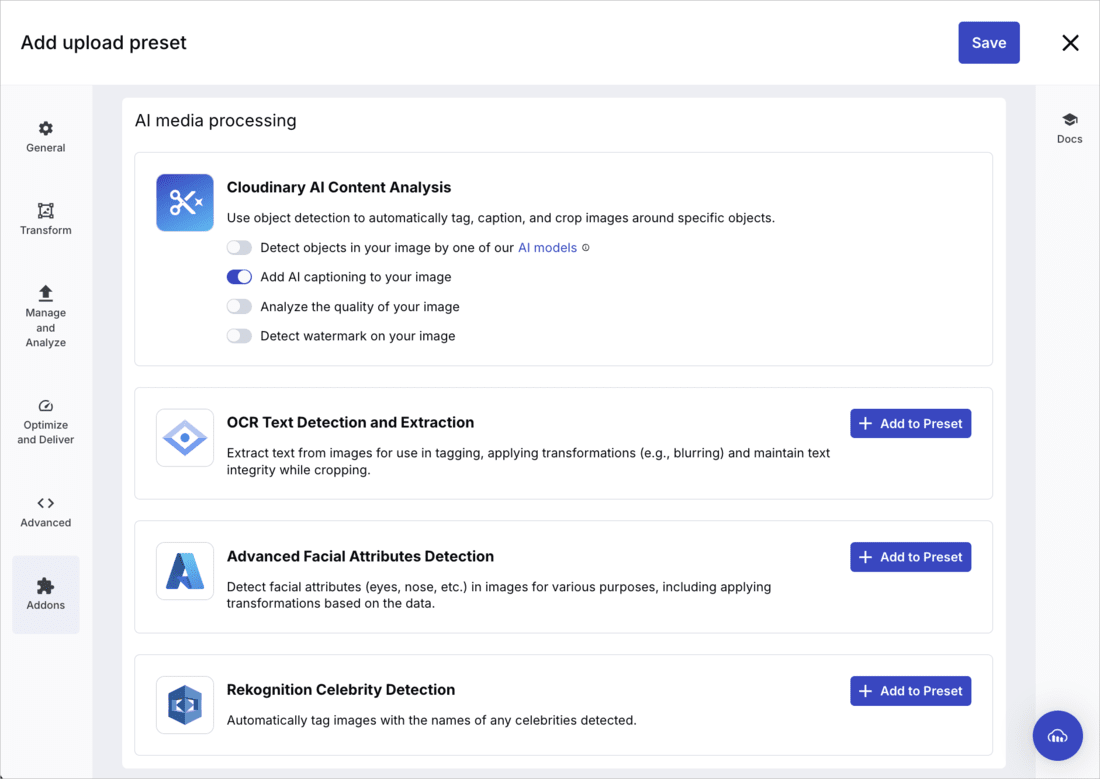Add Advanced Facial Attributes Detection to preset

pyautogui.click(x=911, y=557)
